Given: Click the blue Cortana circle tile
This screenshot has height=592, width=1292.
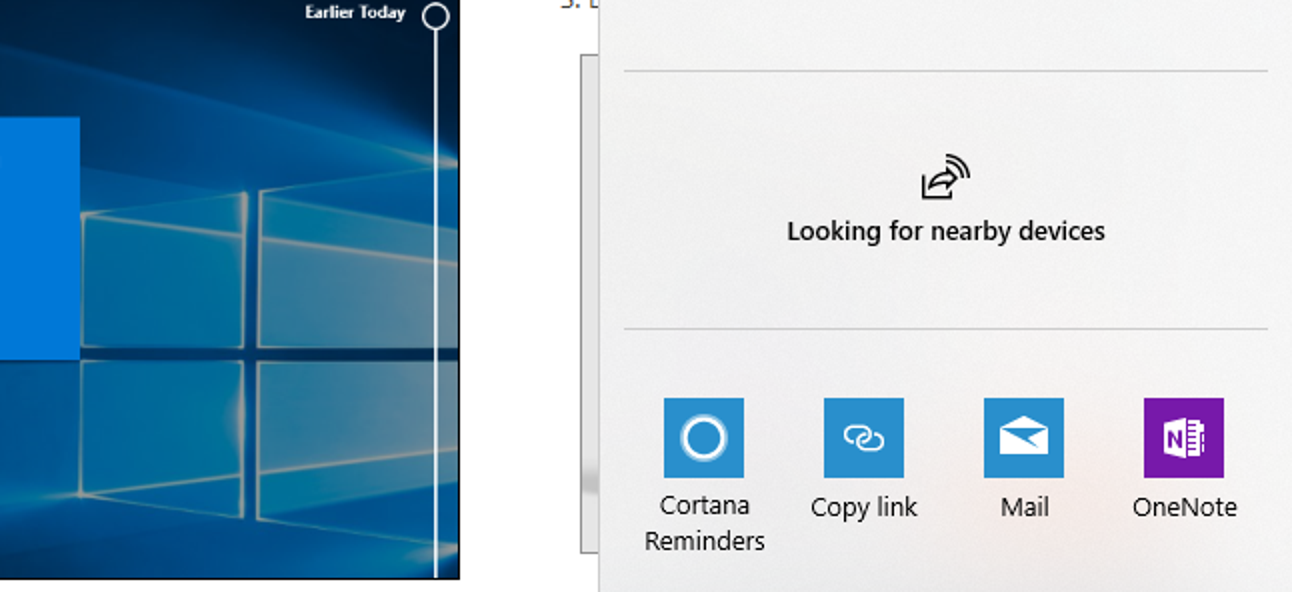Looking at the screenshot, I should point(703,437).
